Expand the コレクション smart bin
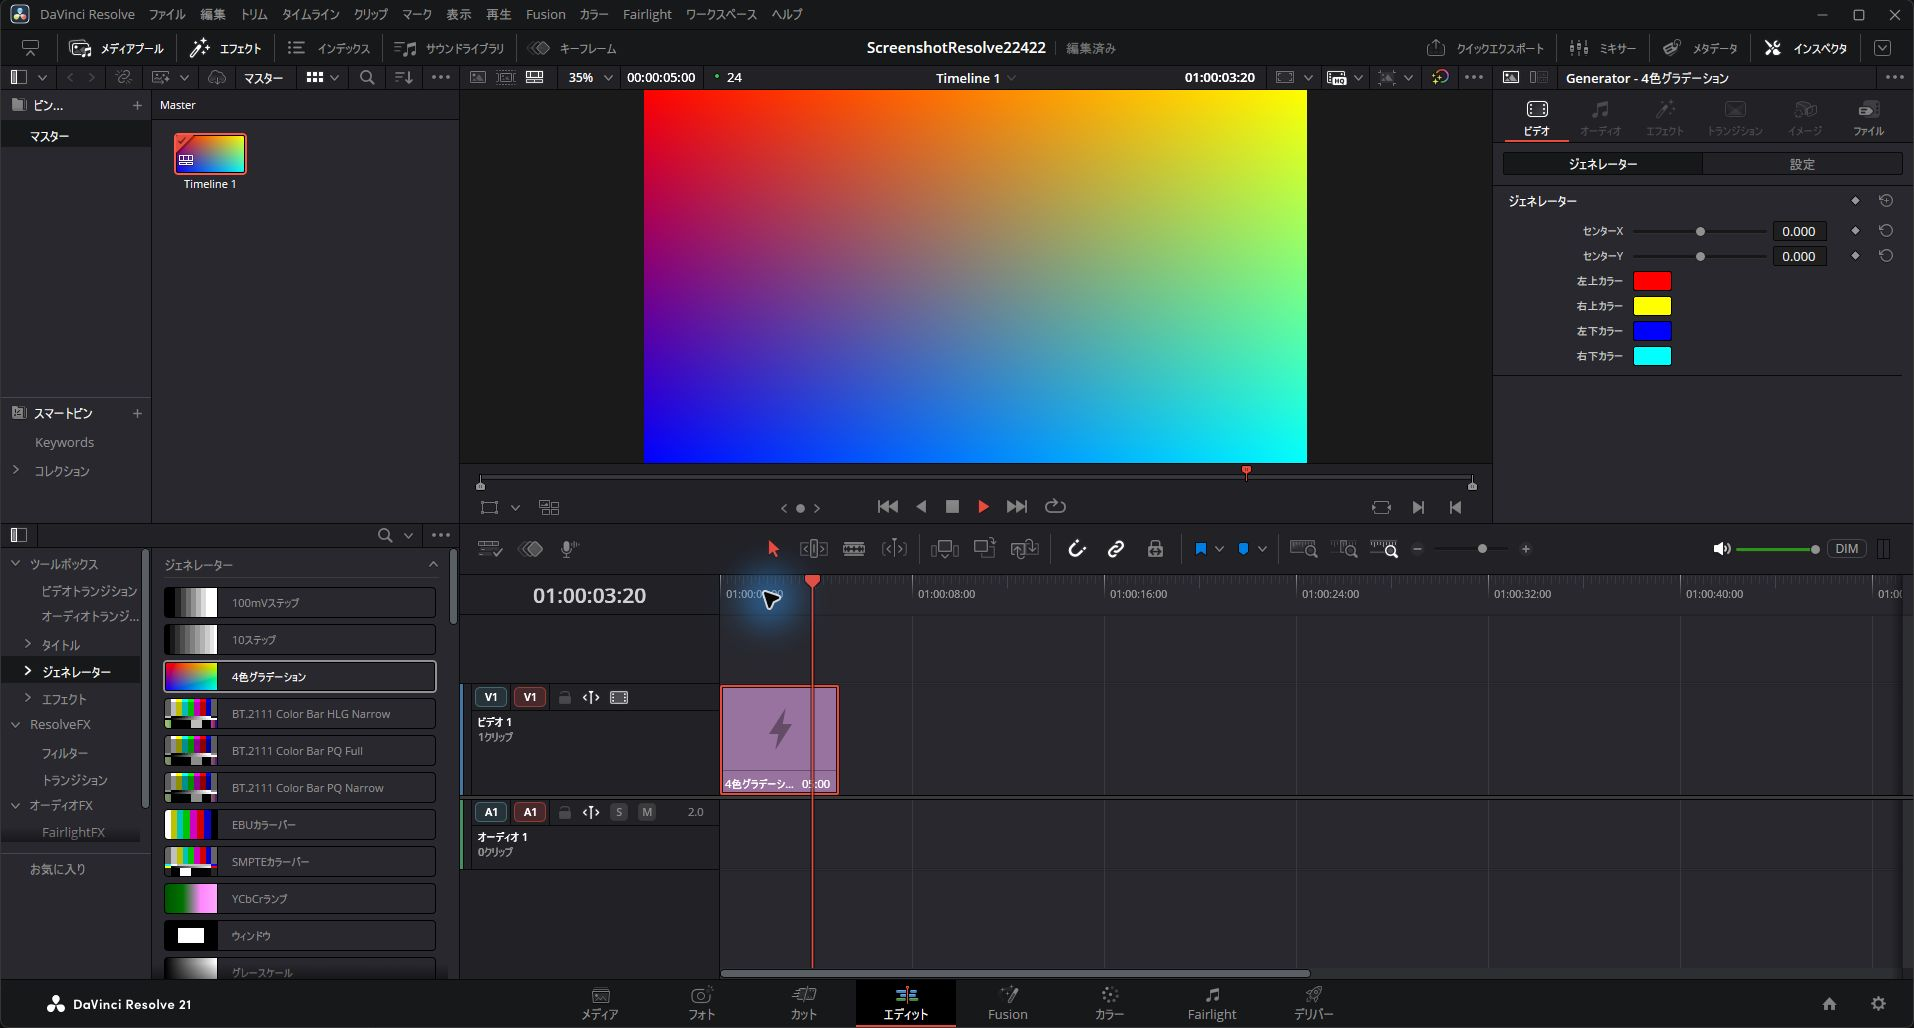1914x1028 pixels. click(16, 470)
